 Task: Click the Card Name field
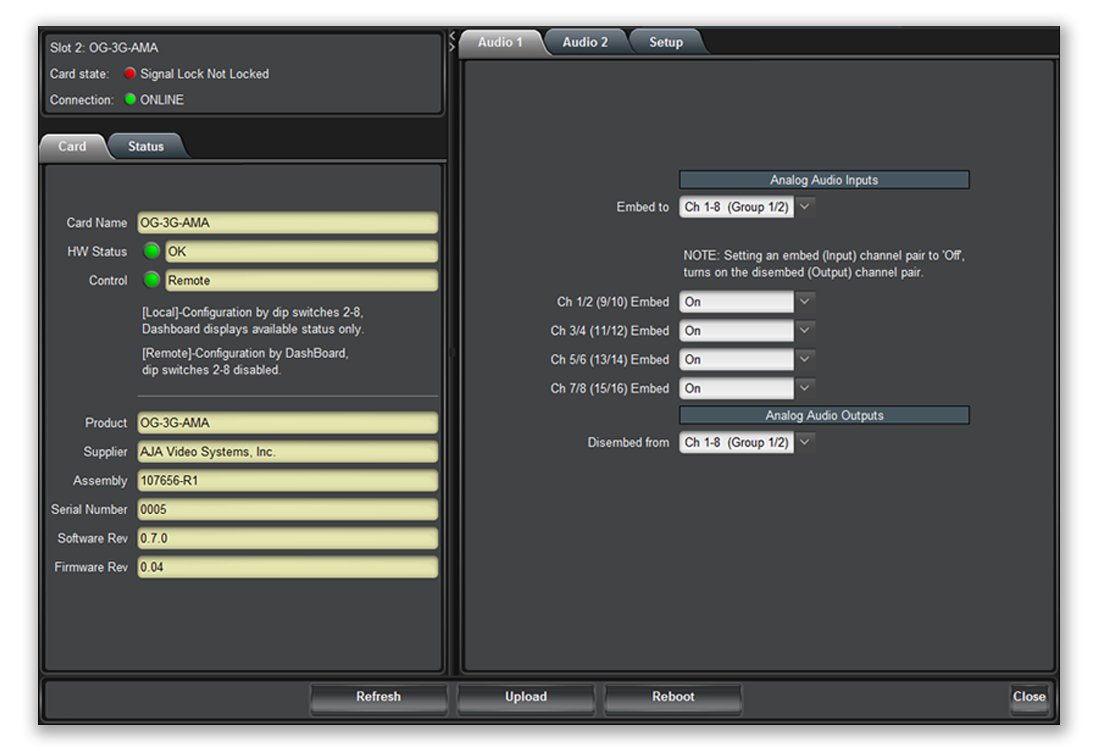pos(287,223)
